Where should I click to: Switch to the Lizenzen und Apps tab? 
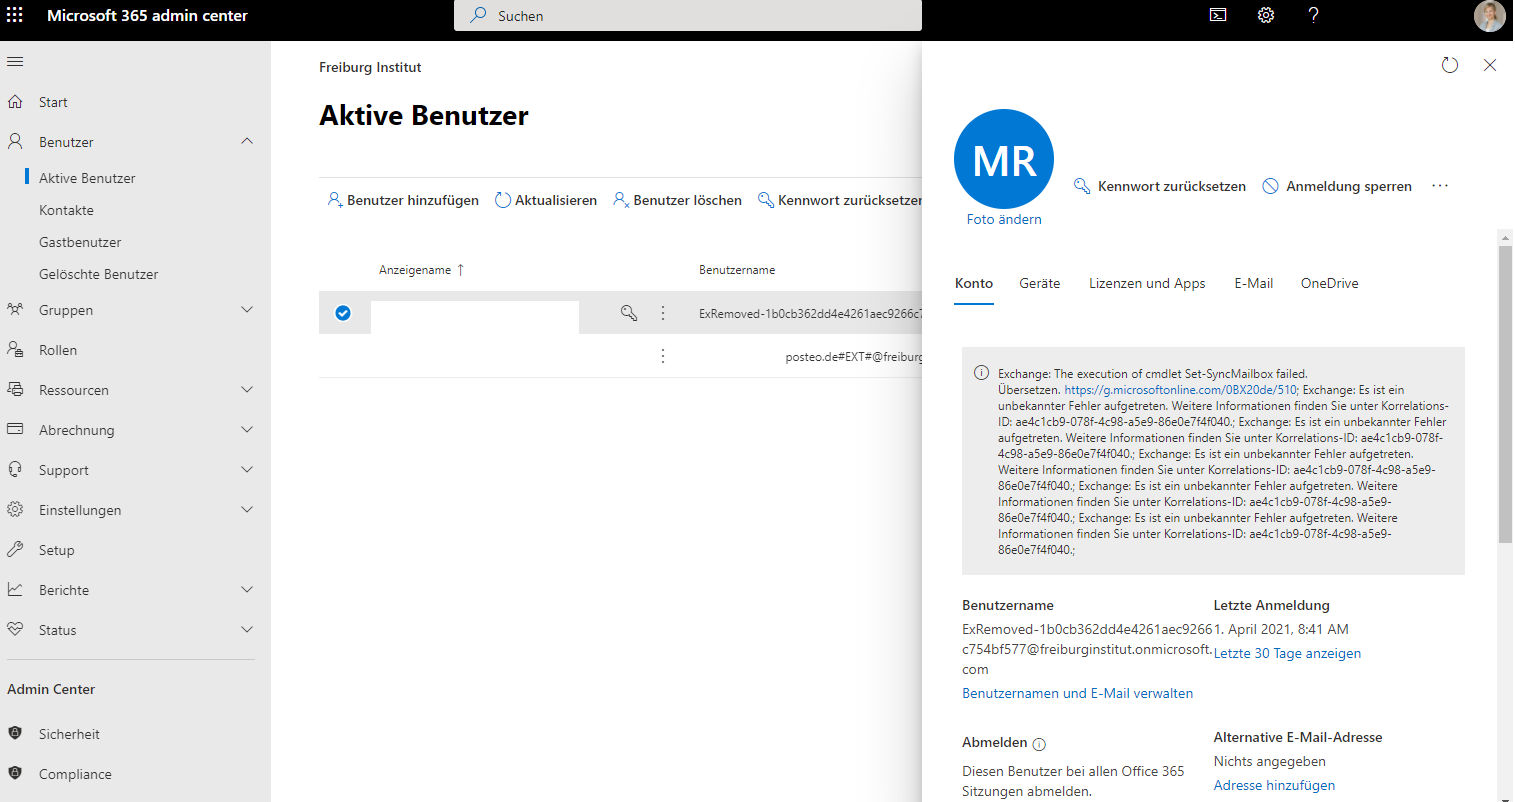1147,284
